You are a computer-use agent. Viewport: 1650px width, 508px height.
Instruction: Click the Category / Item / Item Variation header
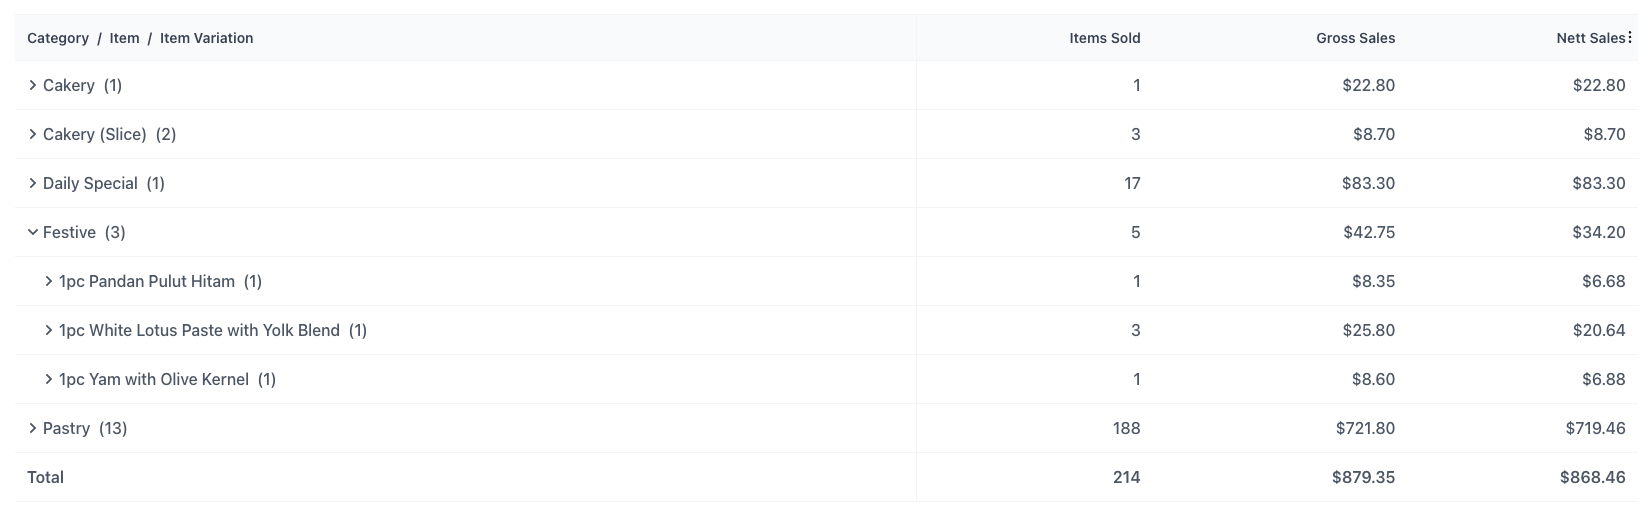click(140, 38)
